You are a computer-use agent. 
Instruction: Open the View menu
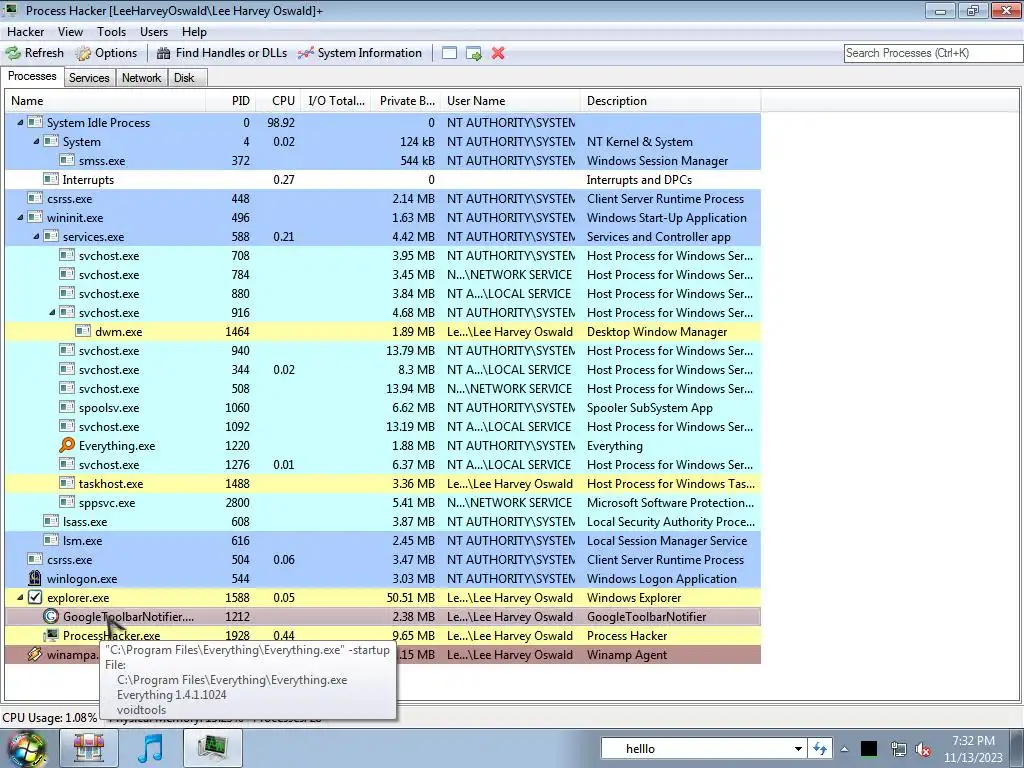point(70,31)
